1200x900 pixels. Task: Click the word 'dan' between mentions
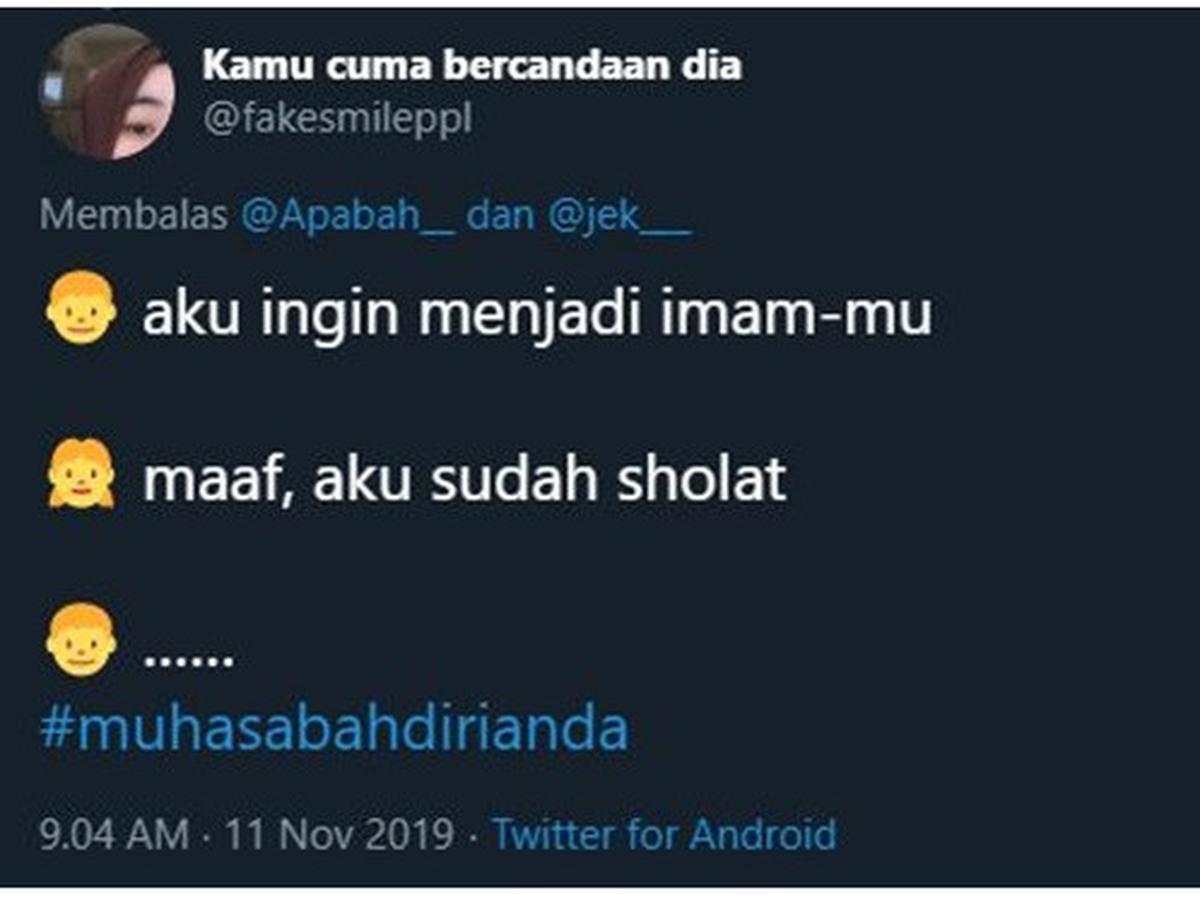coord(500,216)
